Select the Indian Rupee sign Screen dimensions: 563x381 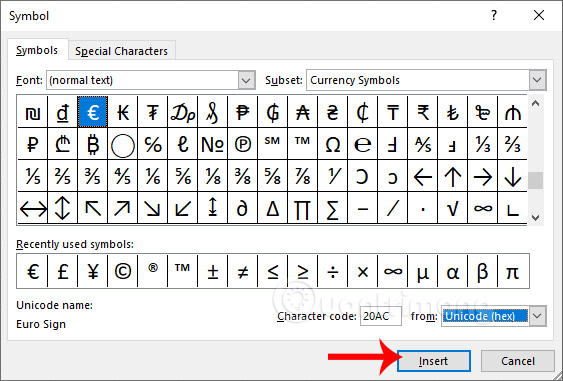click(422, 112)
